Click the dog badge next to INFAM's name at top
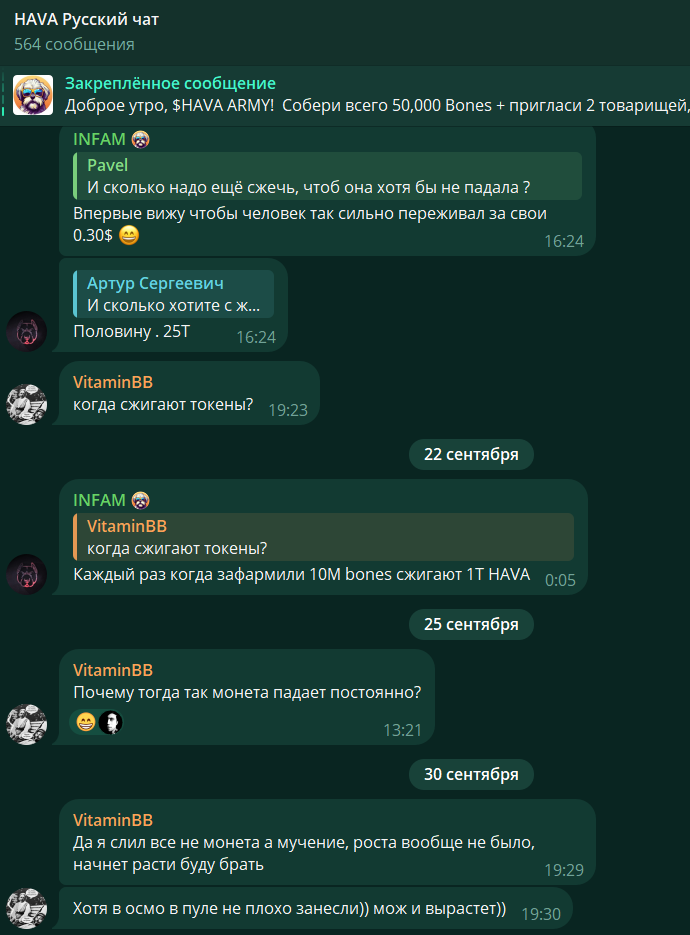 point(140,140)
